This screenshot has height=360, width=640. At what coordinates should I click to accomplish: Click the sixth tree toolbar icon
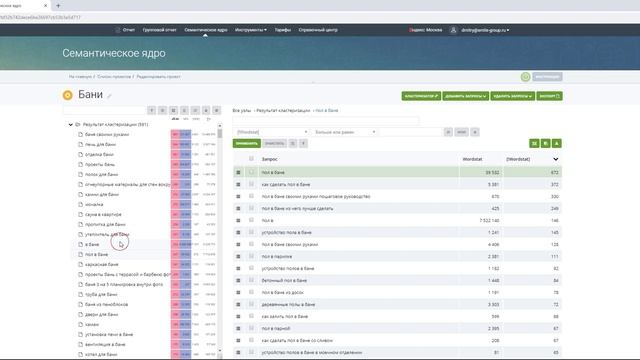pos(206,110)
